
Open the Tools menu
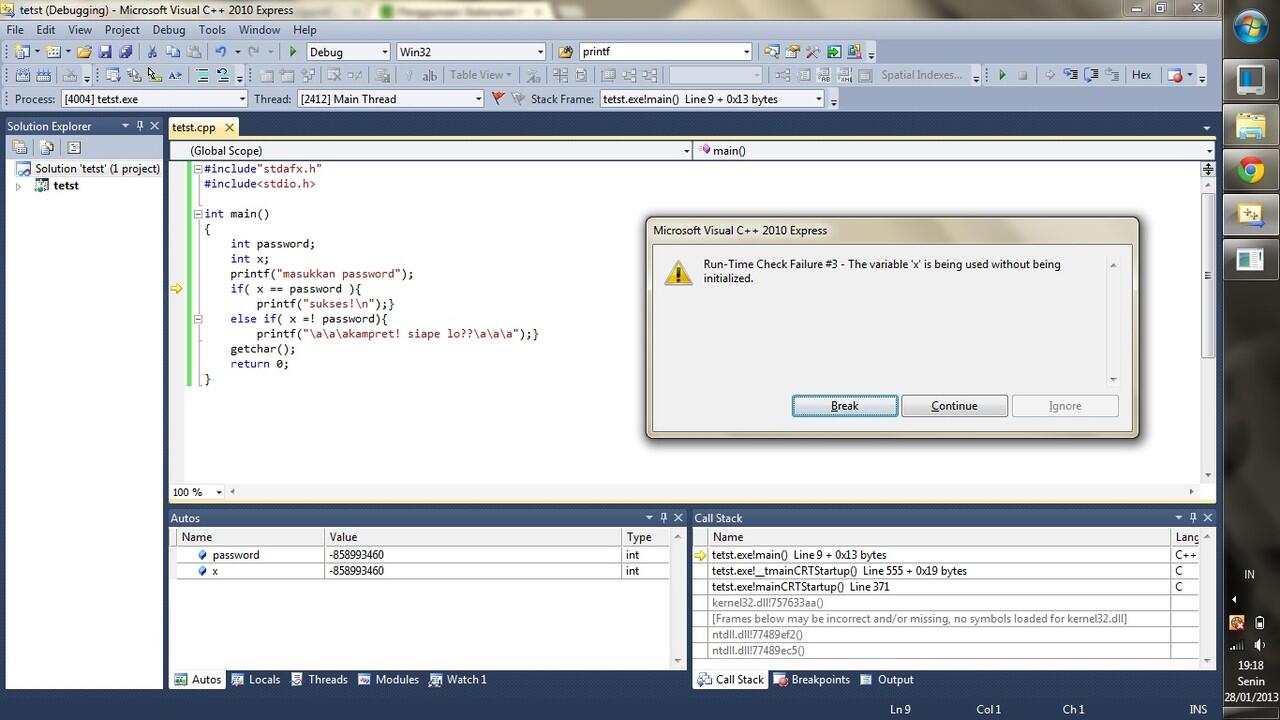click(212, 30)
